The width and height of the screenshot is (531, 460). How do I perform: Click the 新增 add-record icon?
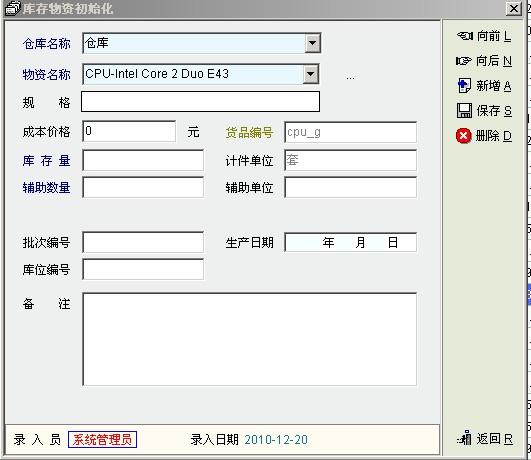464,85
